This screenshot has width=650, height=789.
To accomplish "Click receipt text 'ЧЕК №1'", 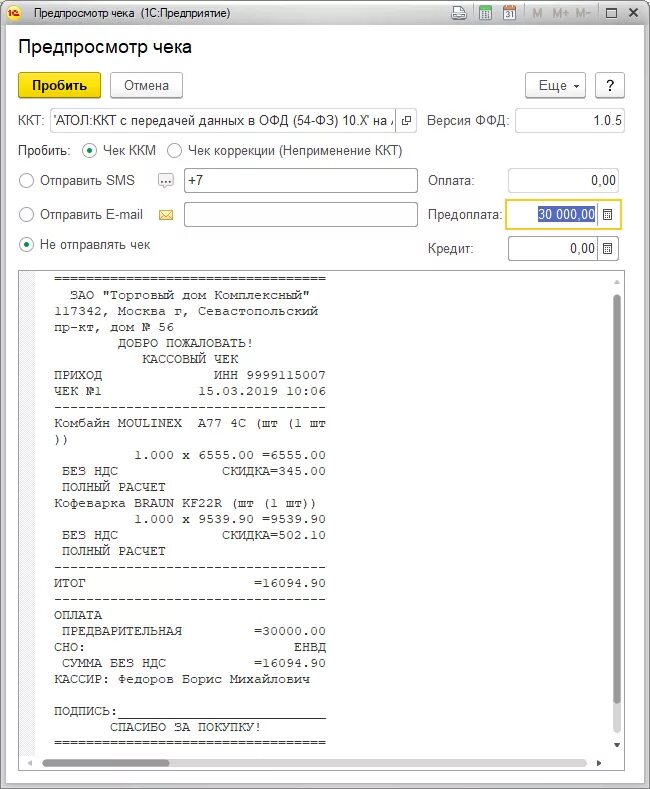I will click(x=77, y=391).
